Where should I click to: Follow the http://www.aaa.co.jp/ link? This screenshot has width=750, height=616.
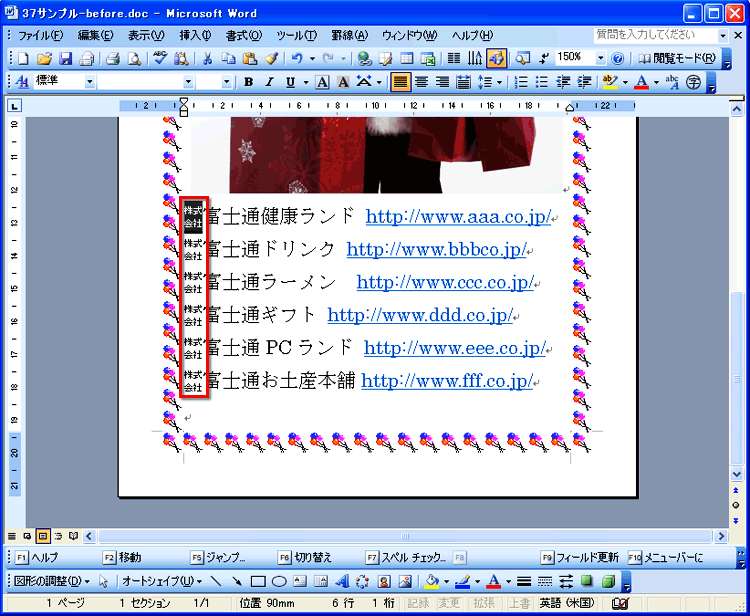[458, 217]
